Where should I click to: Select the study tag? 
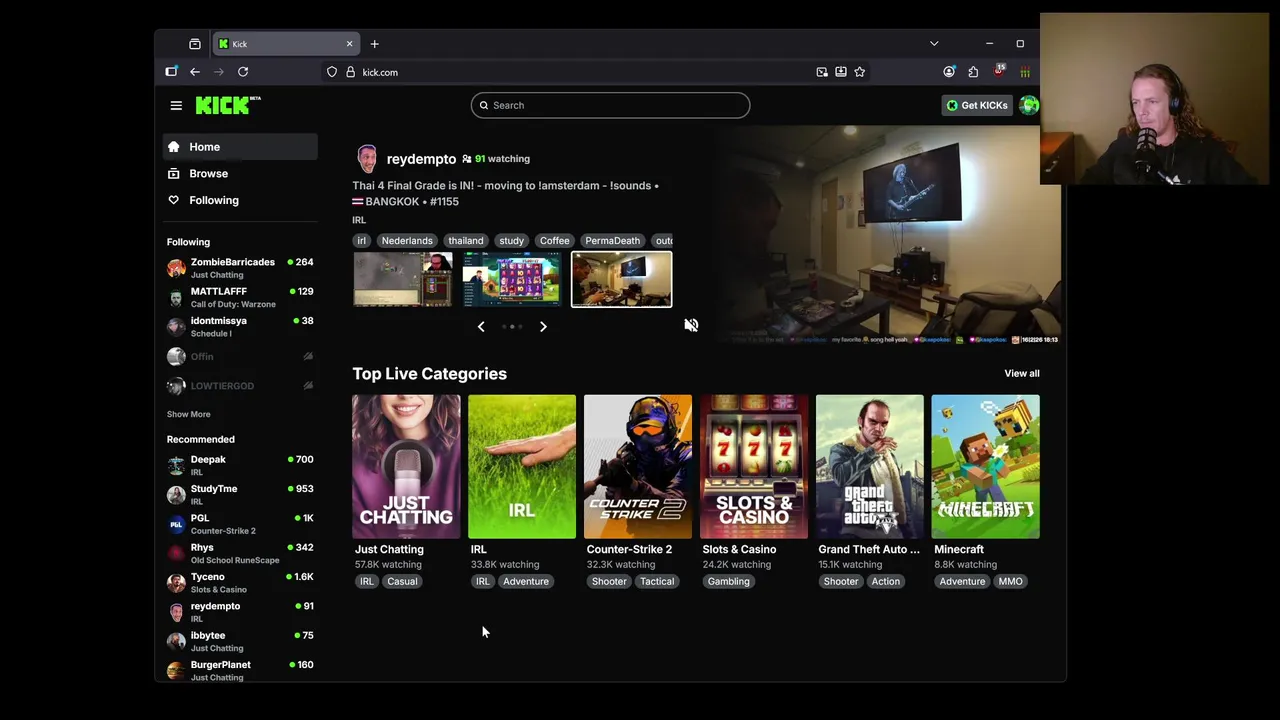(511, 241)
